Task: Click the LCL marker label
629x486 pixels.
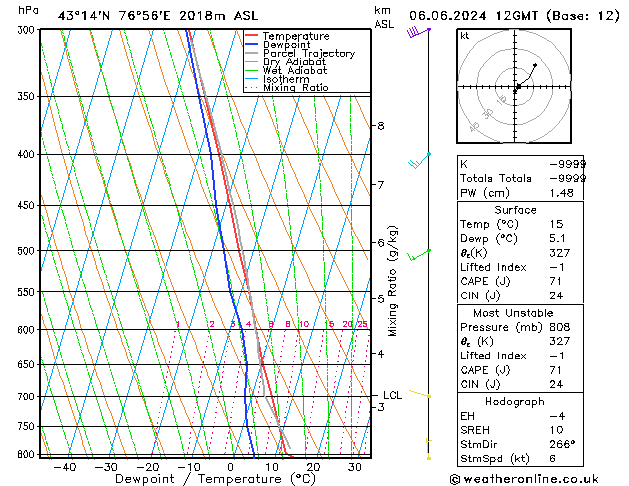Action: coord(392,395)
